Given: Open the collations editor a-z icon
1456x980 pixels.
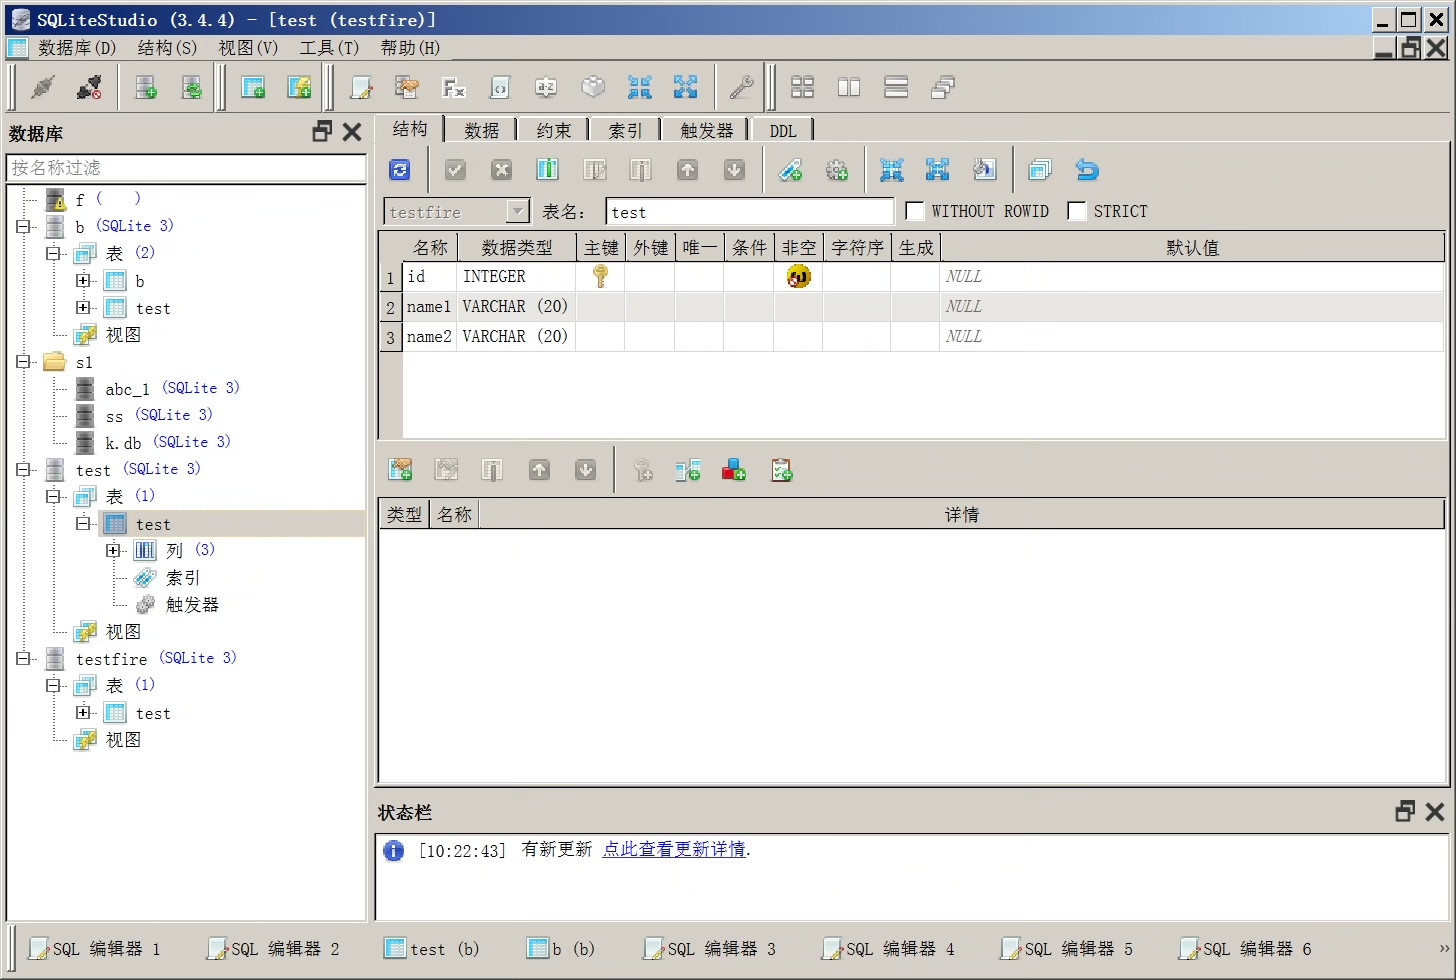Looking at the screenshot, I should click(x=545, y=88).
